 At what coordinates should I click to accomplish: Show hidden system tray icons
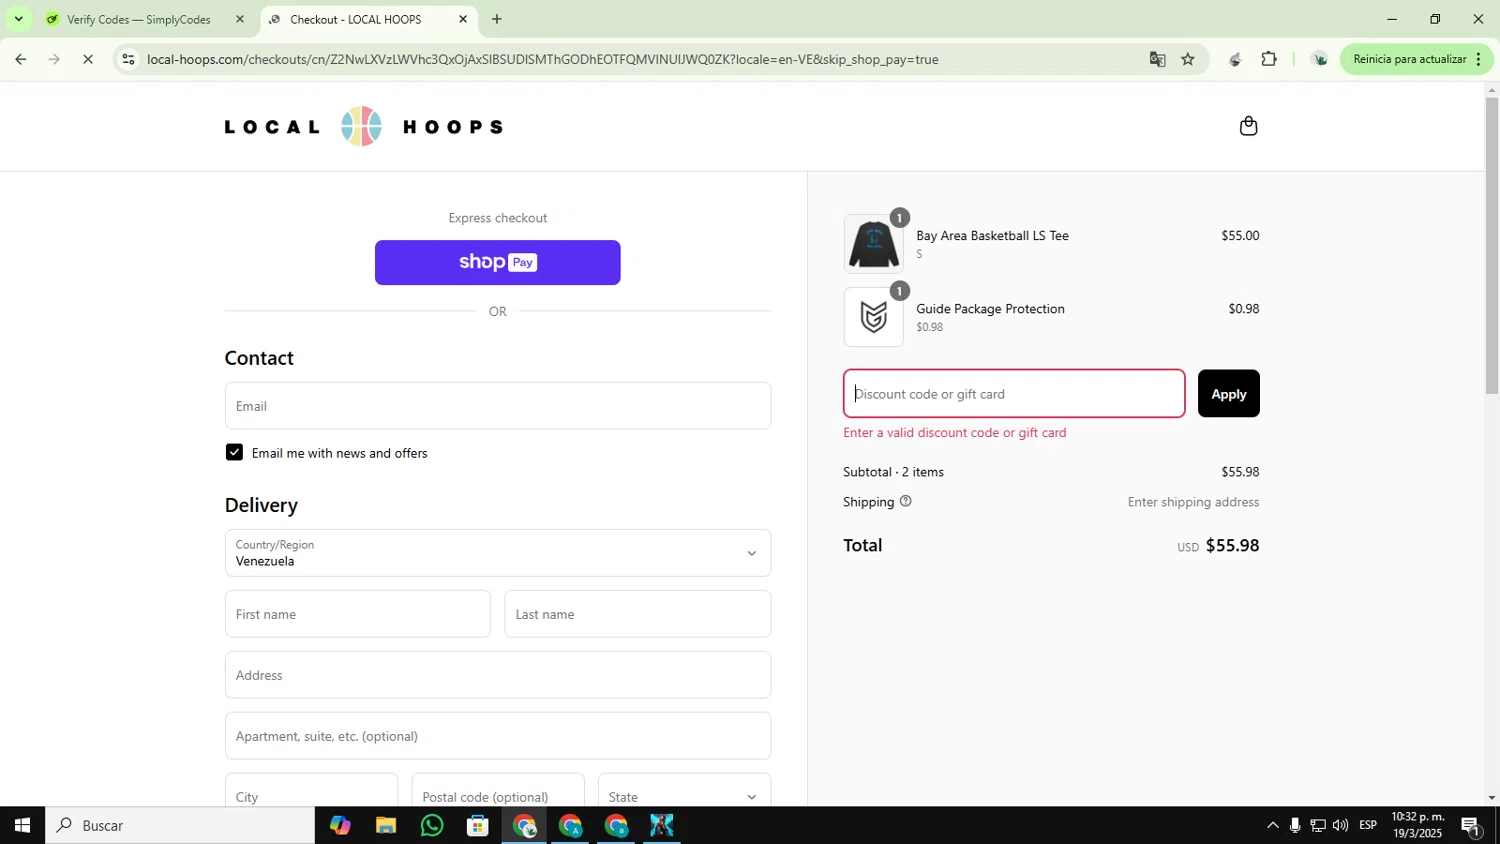[x=1272, y=826]
